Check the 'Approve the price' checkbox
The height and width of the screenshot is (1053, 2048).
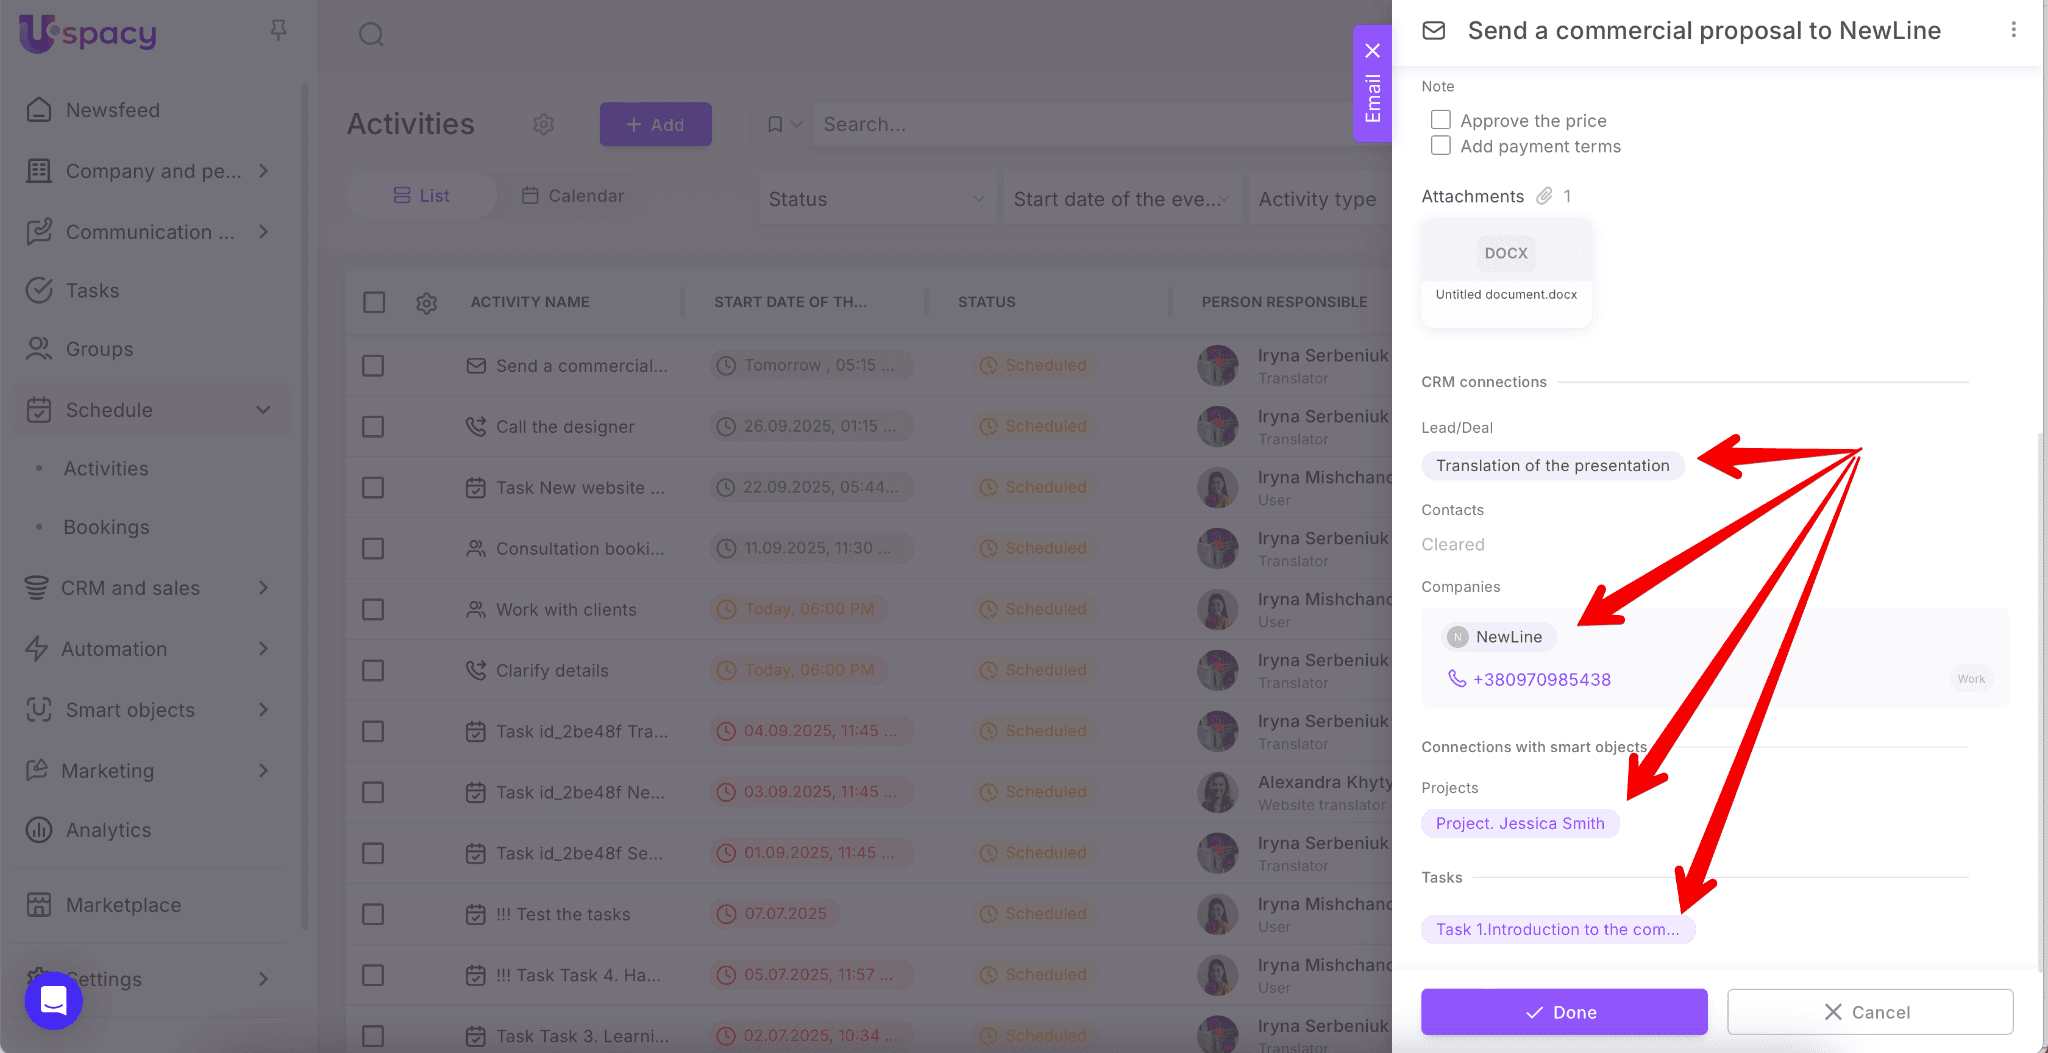point(1441,120)
